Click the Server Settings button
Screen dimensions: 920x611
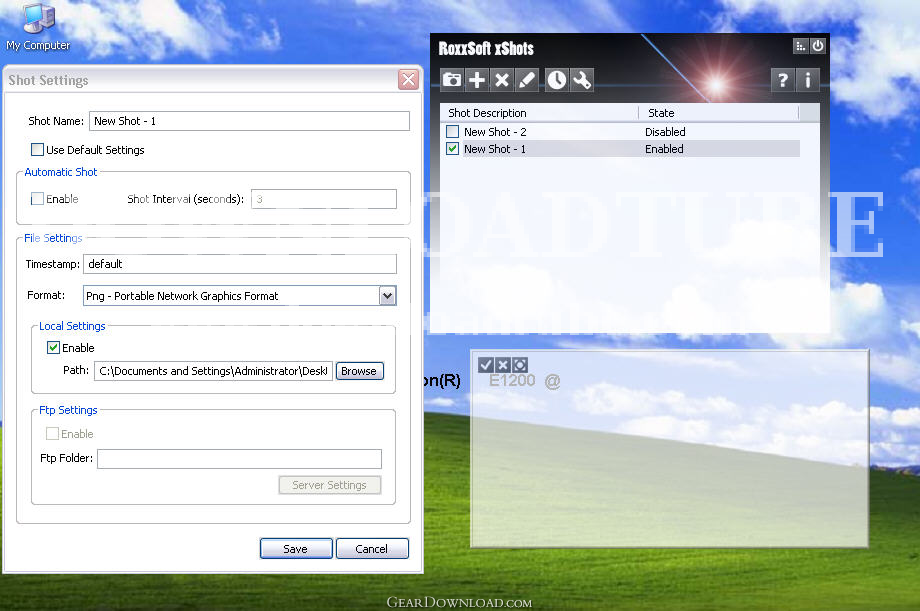point(329,485)
